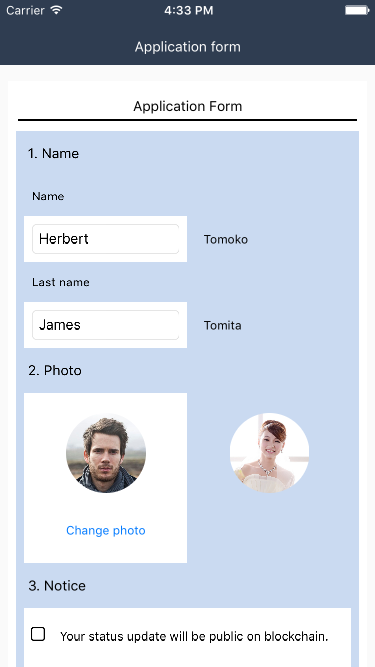Tap the man's circular profile photo
The height and width of the screenshot is (667, 375).
(x=106, y=453)
